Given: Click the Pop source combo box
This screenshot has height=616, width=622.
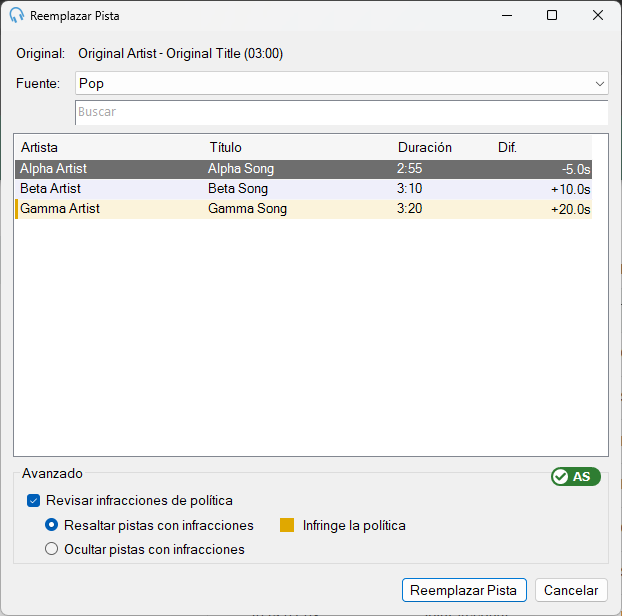Looking at the screenshot, I should [342, 83].
